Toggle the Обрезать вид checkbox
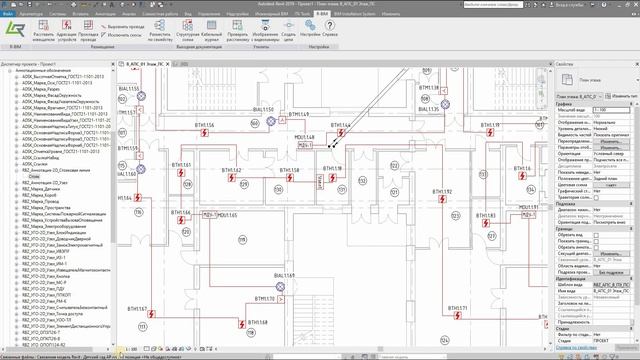Image resolution: width=640 pixels, height=360 pixels. point(596,235)
